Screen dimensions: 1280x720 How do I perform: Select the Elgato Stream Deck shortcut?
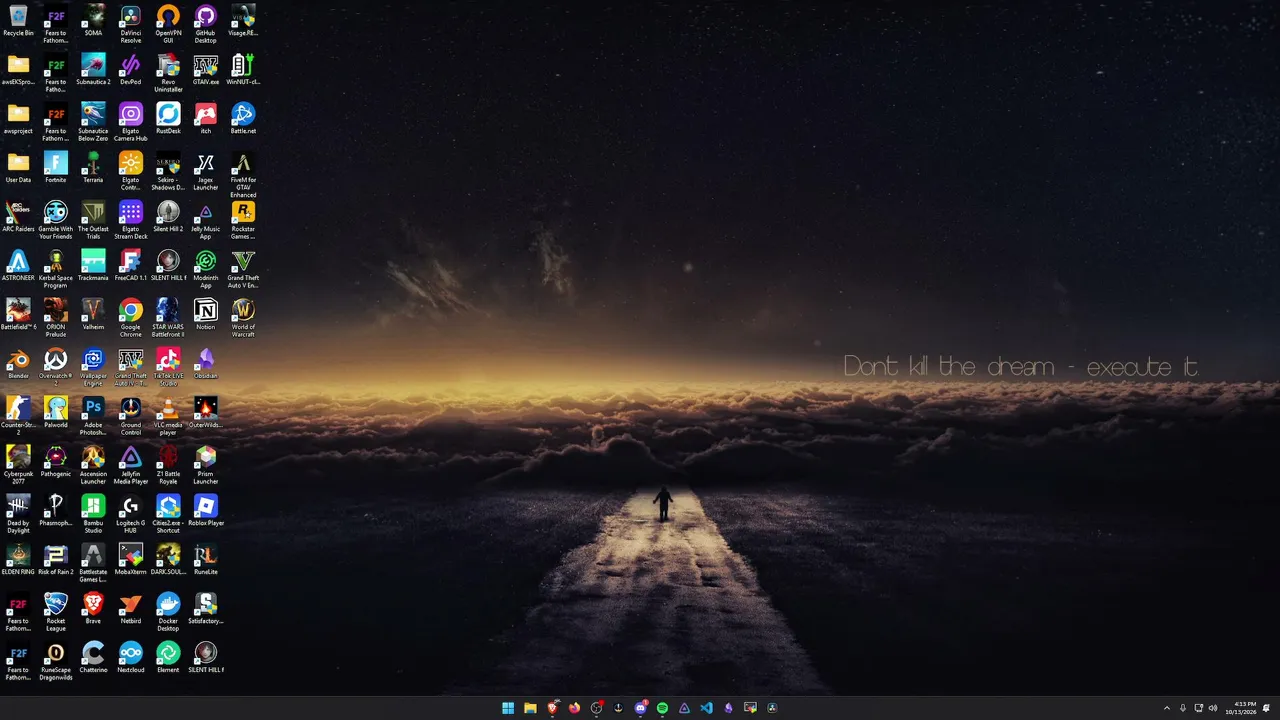131,220
